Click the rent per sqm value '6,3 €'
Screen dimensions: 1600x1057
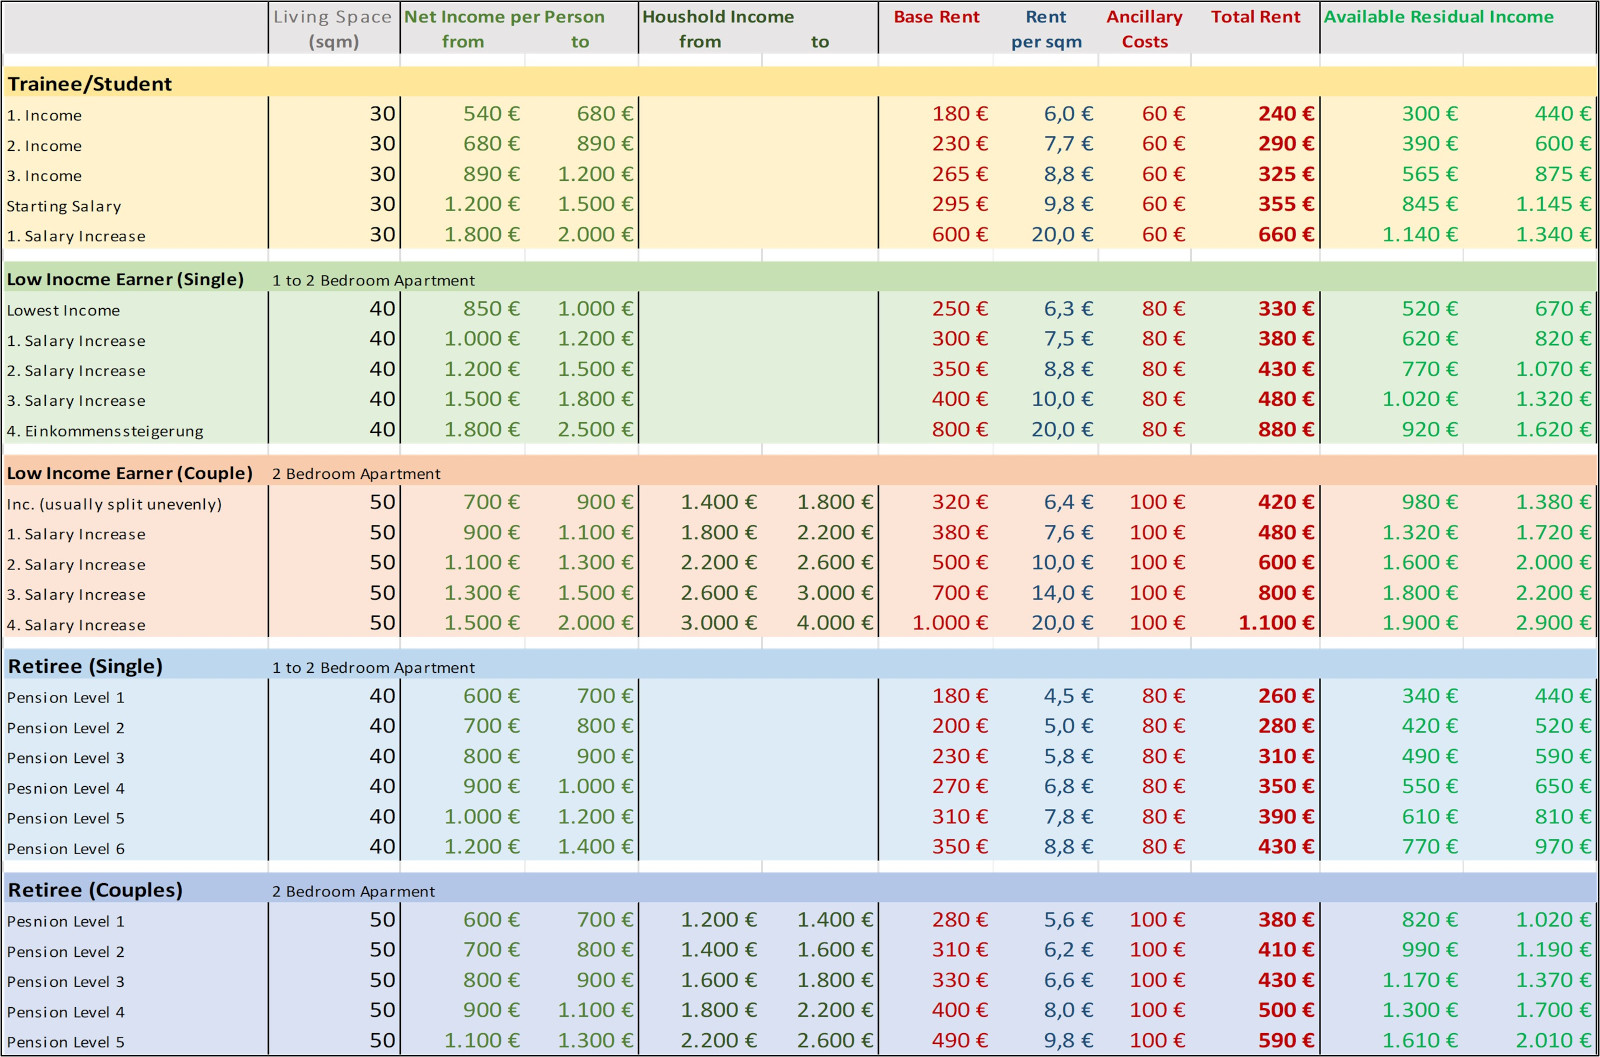pos(1068,309)
